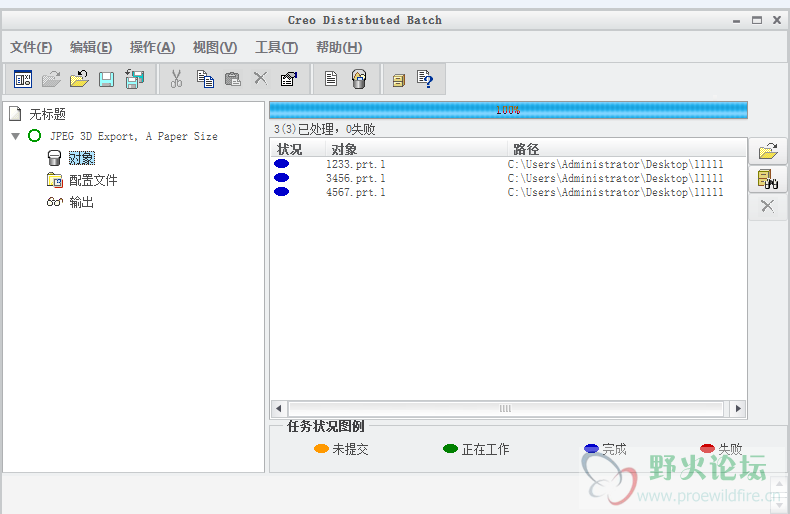Click the blank page icon beside 无标题
Viewport: 790px width, 514px height.
click(x=16, y=114)
